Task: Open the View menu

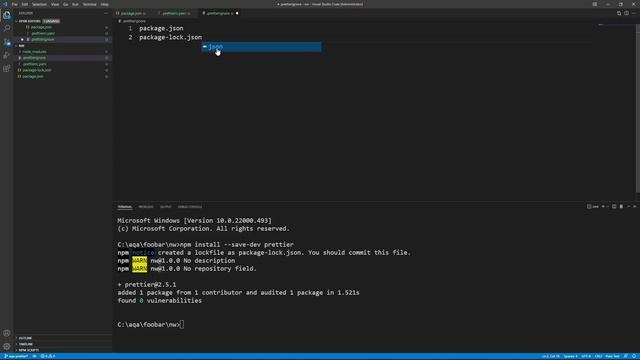Action: tap(55, 4)
